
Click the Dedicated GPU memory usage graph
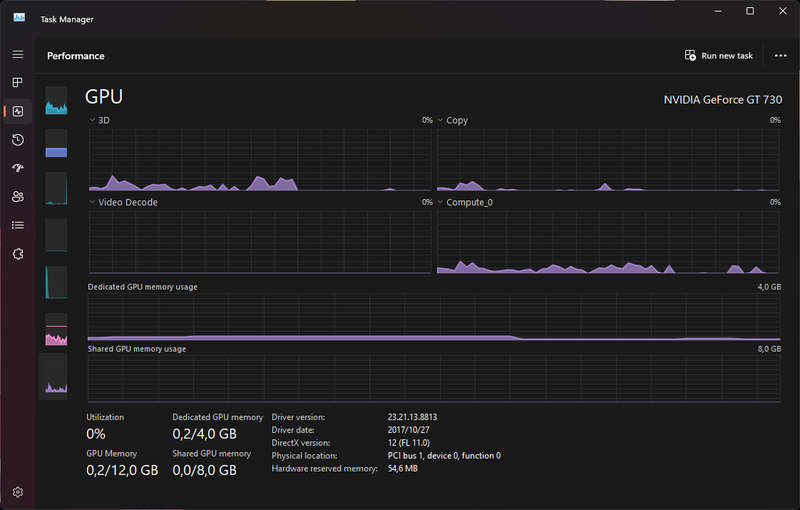coord(434,317)
